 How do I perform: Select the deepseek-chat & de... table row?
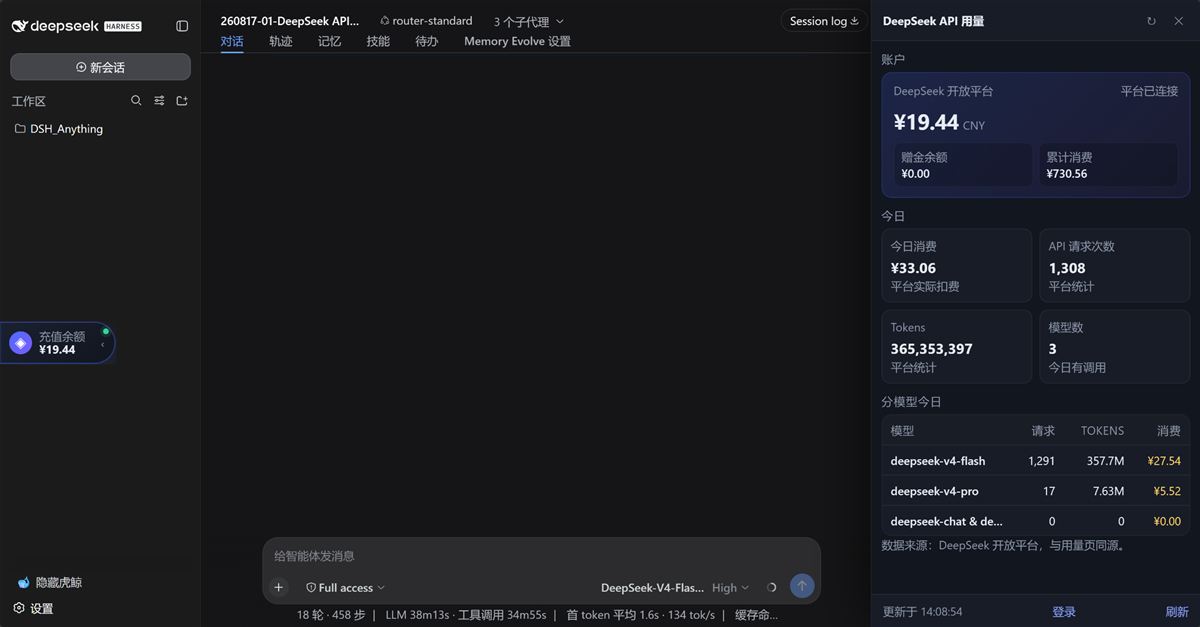coord(1036,521)
